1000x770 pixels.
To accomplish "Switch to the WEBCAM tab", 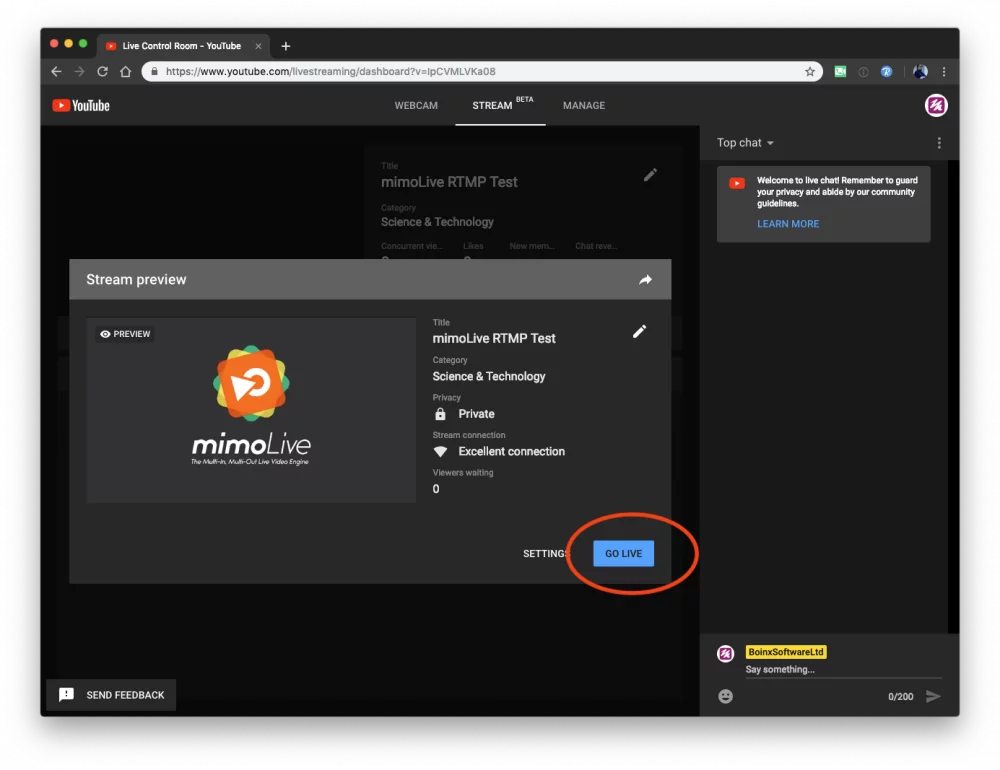I will click(x=416, y=105).
